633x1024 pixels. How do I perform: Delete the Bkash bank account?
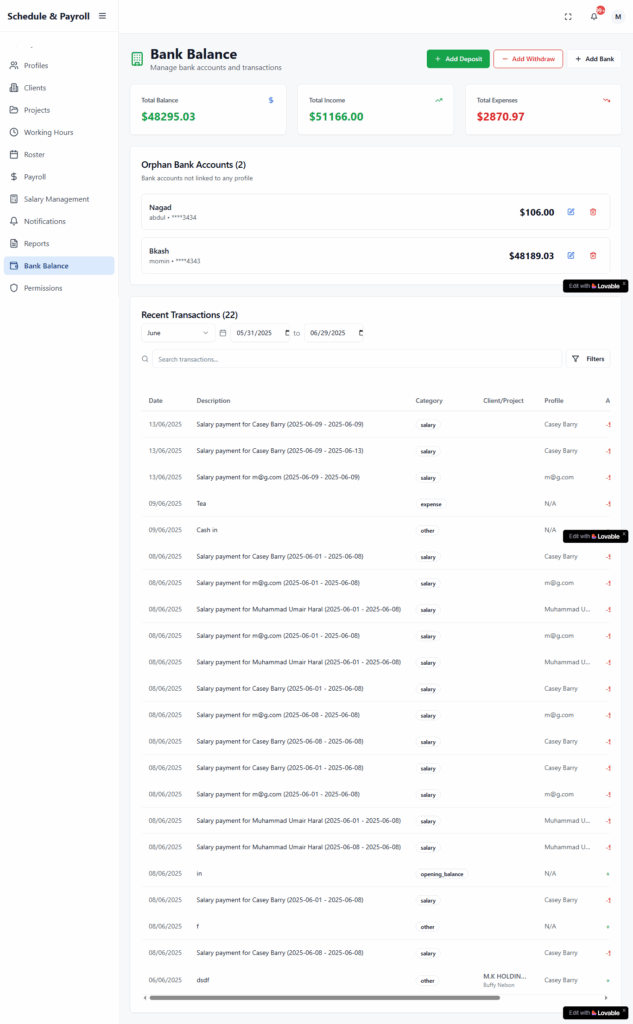pos(593,255)
